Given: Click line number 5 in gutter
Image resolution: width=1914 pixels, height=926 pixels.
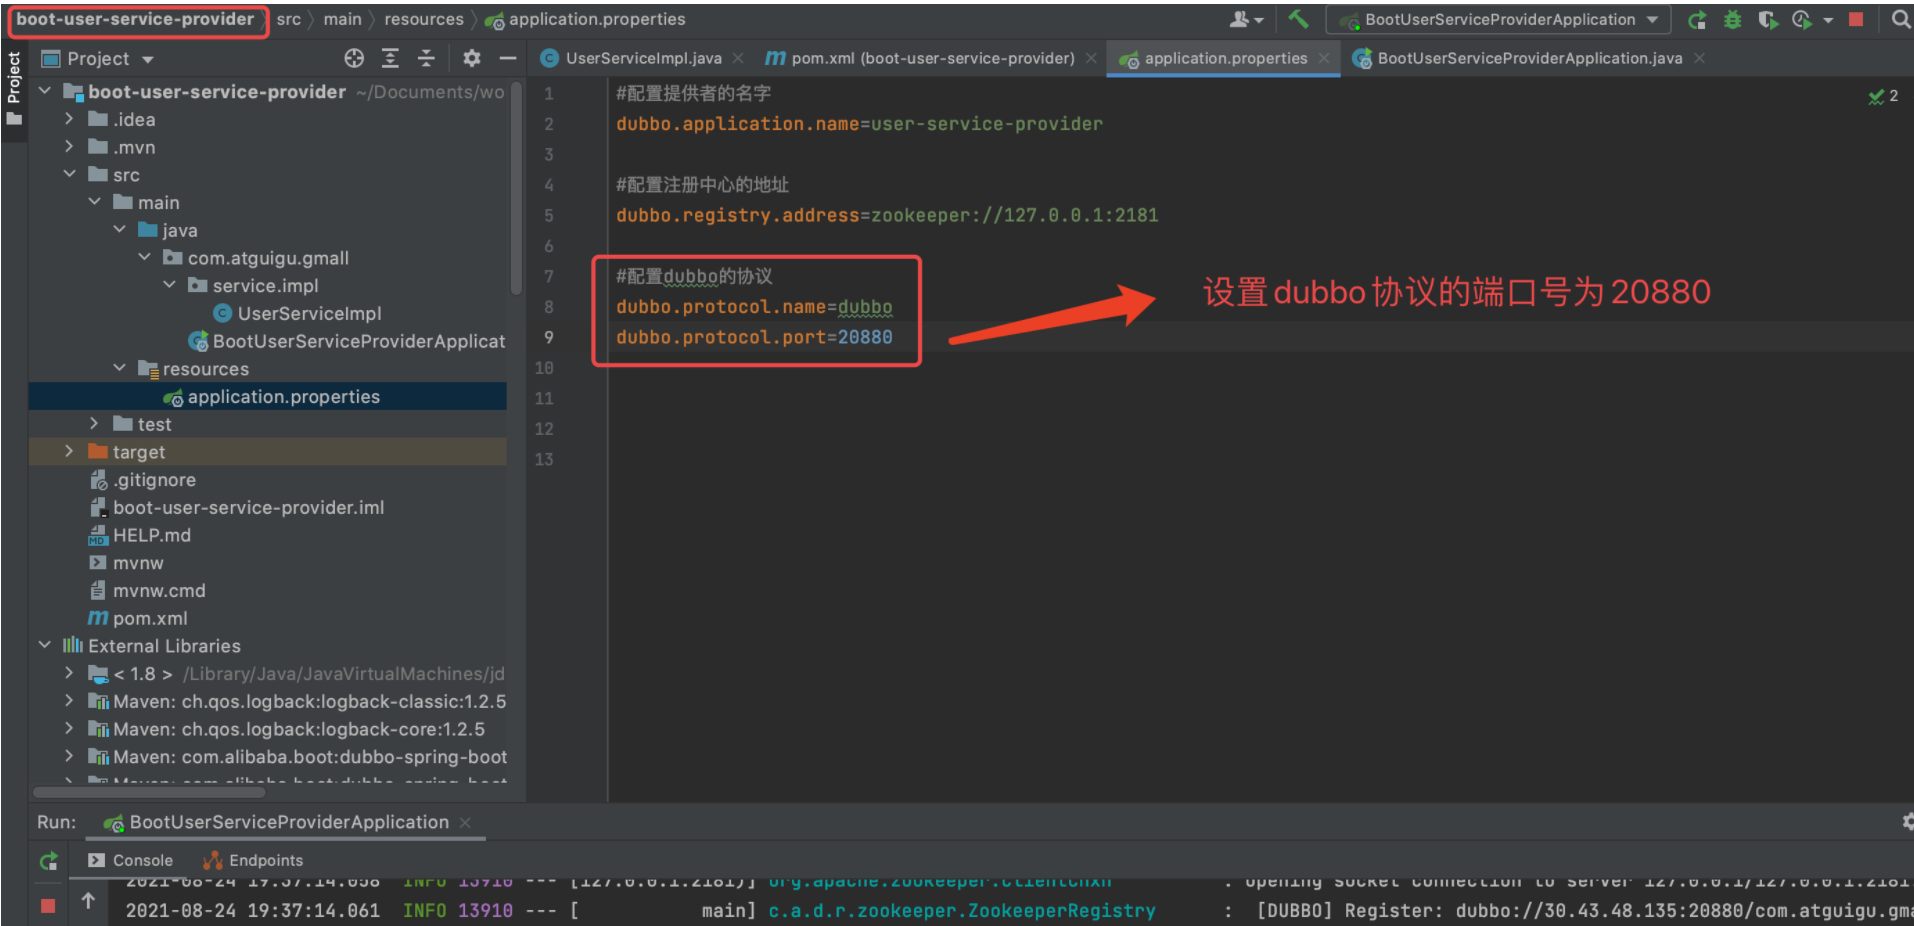Looking at the screenshot, I should click(548, 215).
